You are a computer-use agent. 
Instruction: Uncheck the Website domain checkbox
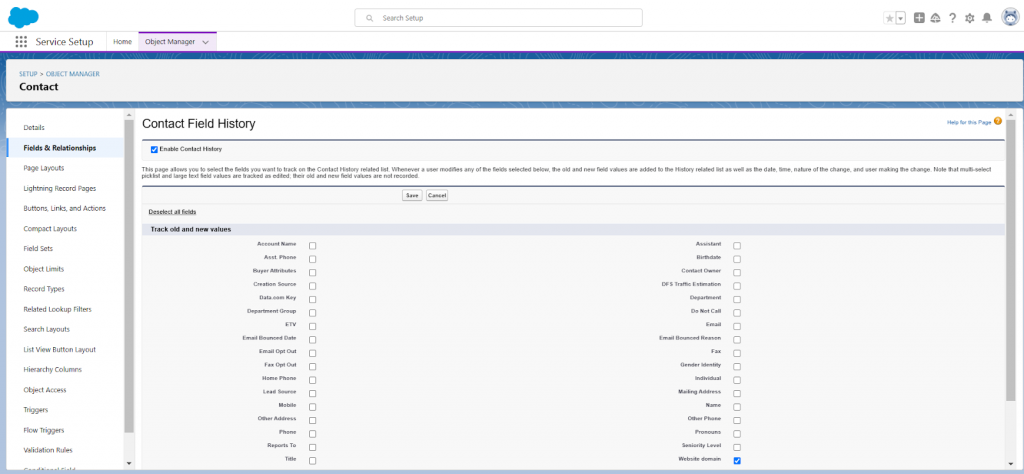pos(737,461)
